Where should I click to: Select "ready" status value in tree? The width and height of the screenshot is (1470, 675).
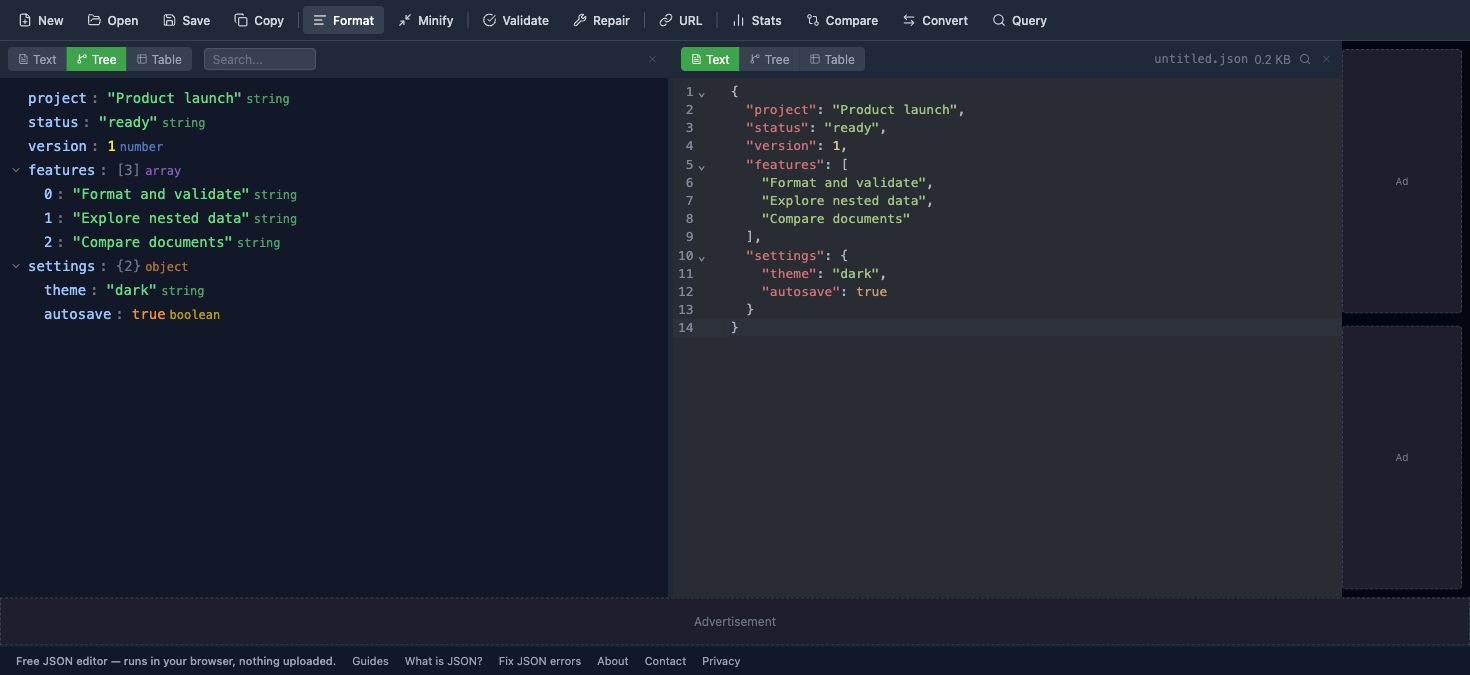128,122
